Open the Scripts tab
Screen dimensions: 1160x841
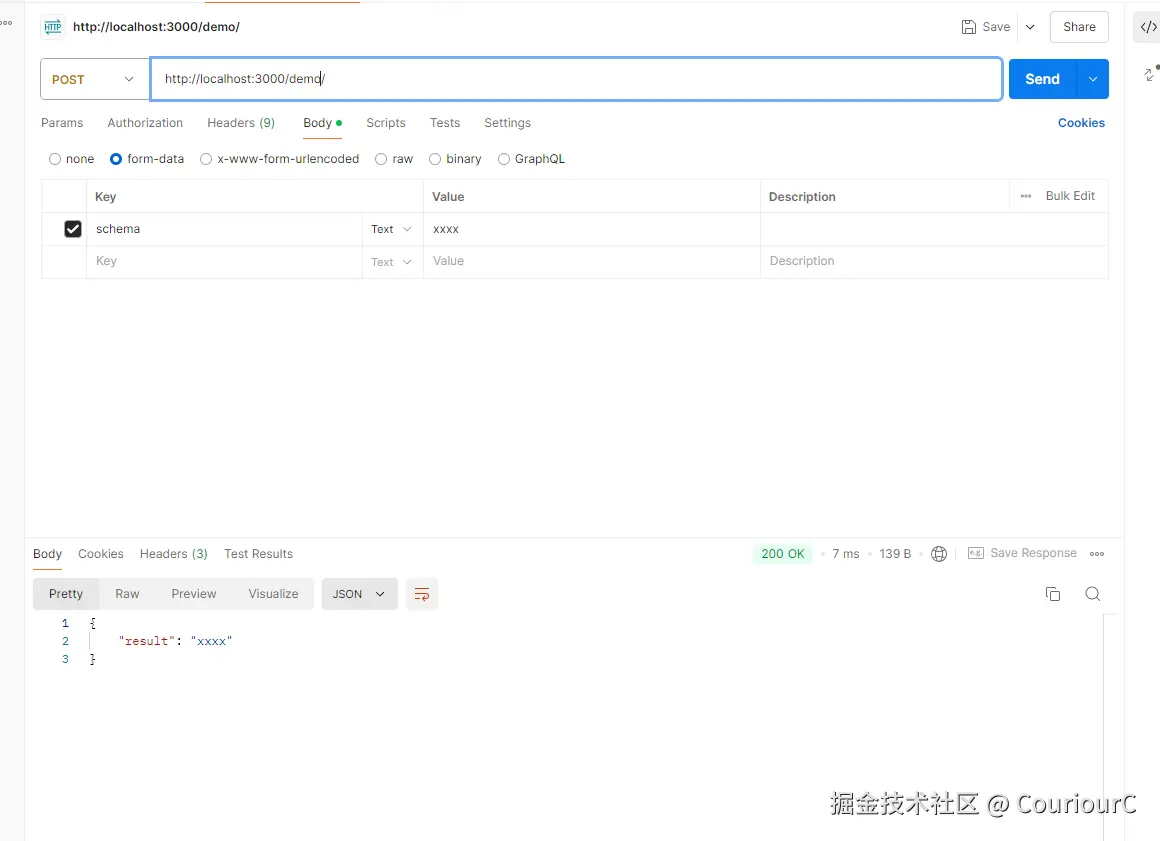point(386,123)
